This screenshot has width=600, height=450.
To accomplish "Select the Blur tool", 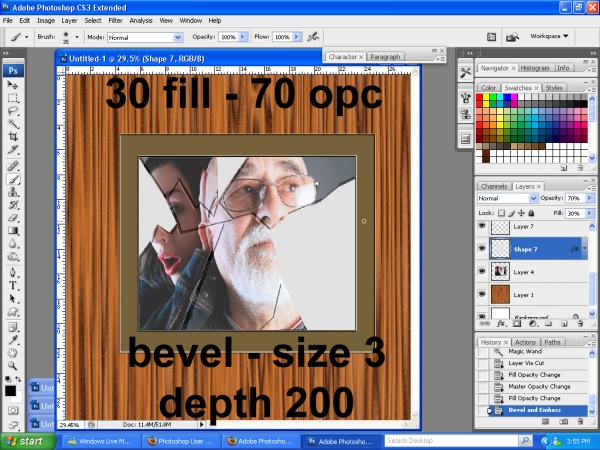I will click(13, 244).
